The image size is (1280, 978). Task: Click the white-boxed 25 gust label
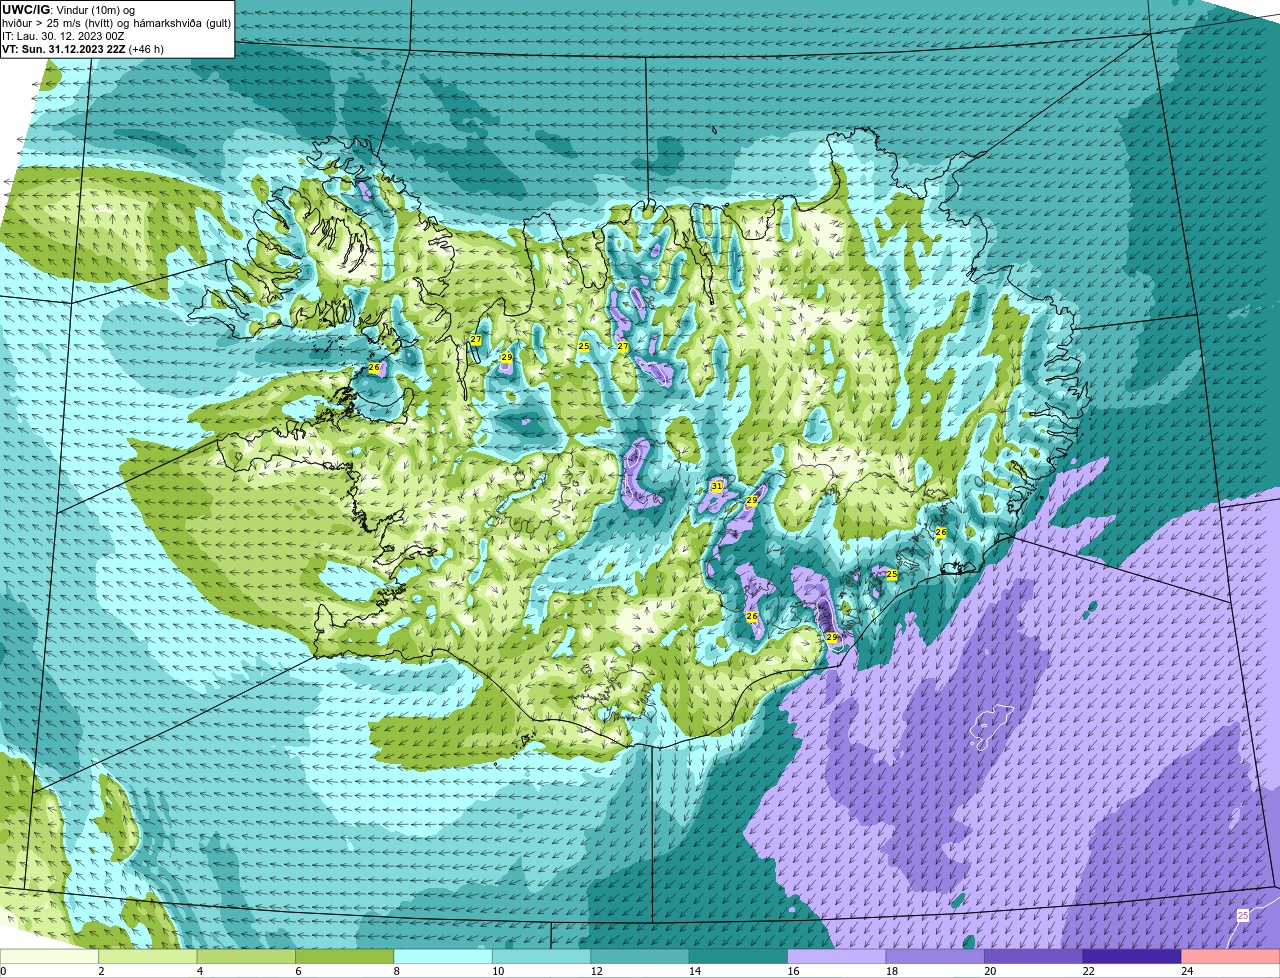coord(1243,915)
